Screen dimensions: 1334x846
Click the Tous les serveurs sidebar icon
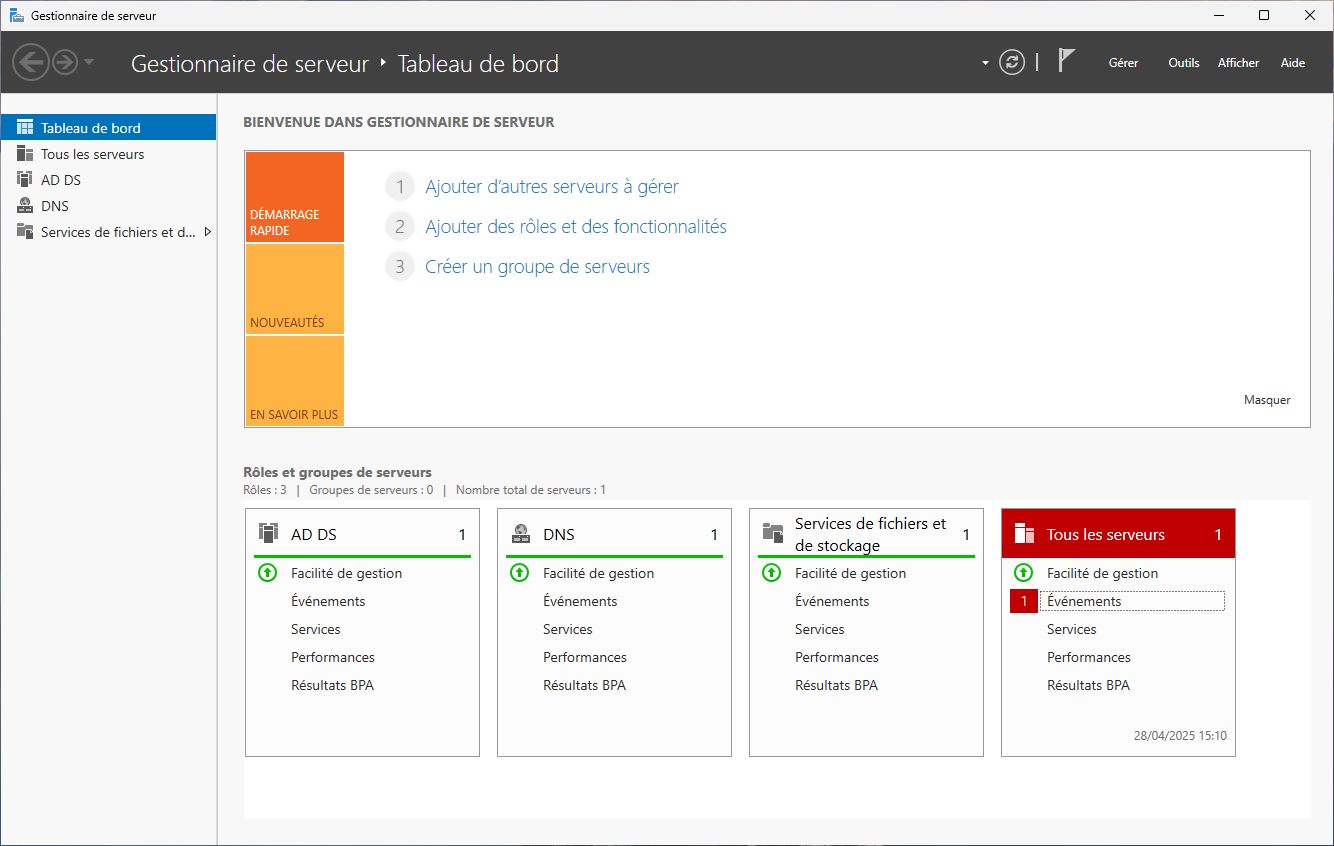pyautogui.click(x=25, y=154)
